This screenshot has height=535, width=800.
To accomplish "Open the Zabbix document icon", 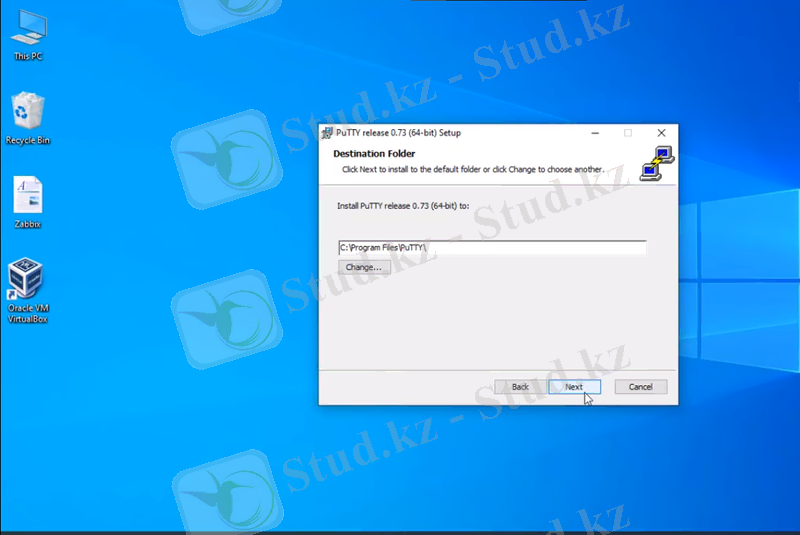I will click(28, 202).
